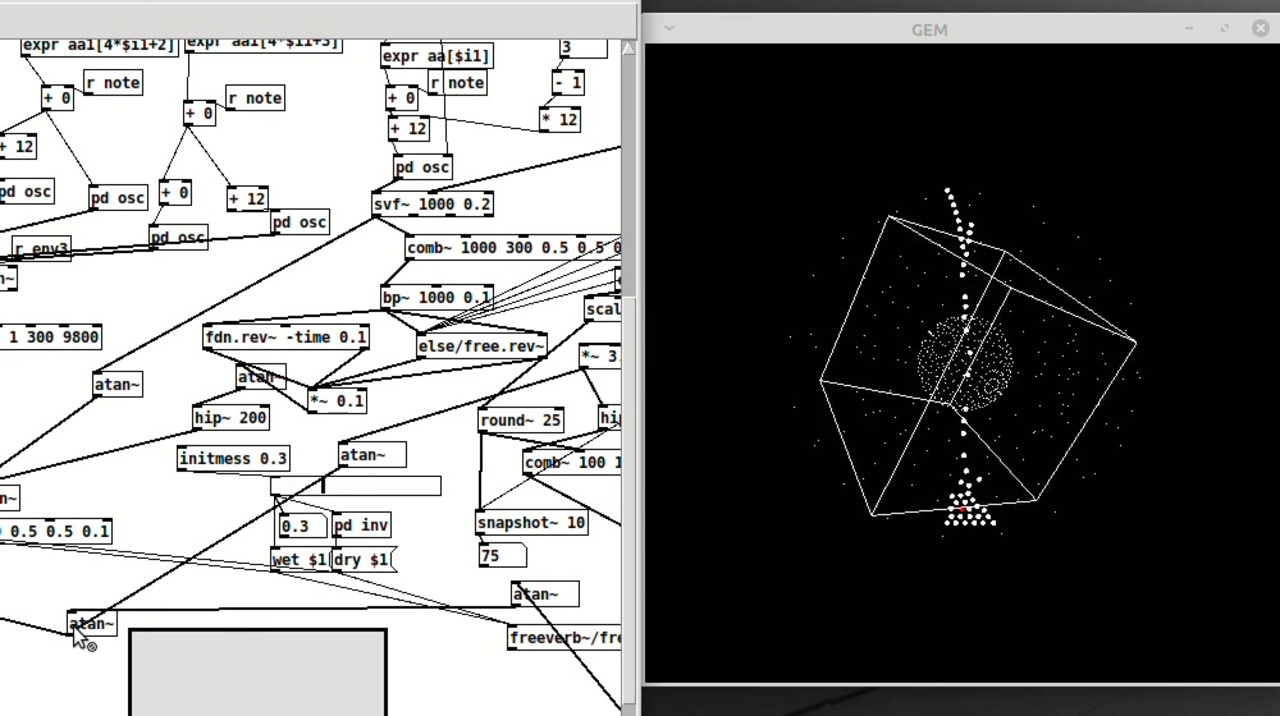Select the r note box beside - 1

(x=457, y=82)
